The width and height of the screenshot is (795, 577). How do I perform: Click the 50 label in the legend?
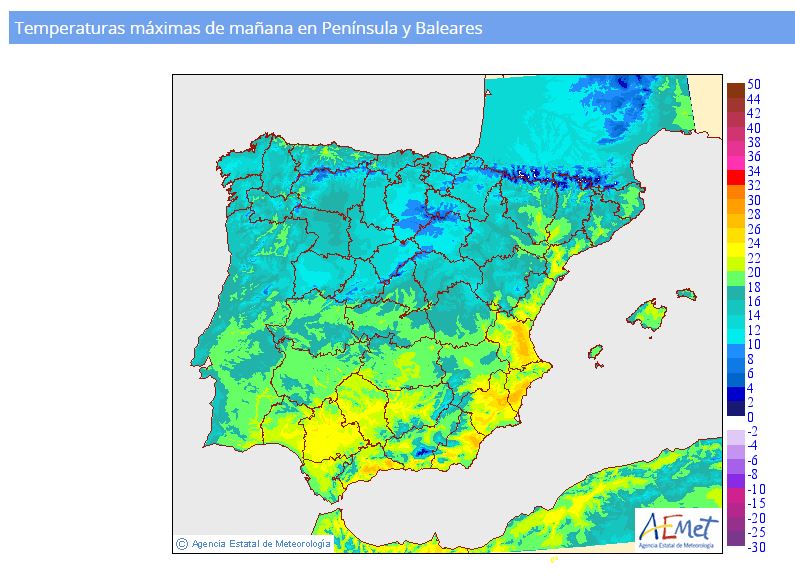pos(754,84)
